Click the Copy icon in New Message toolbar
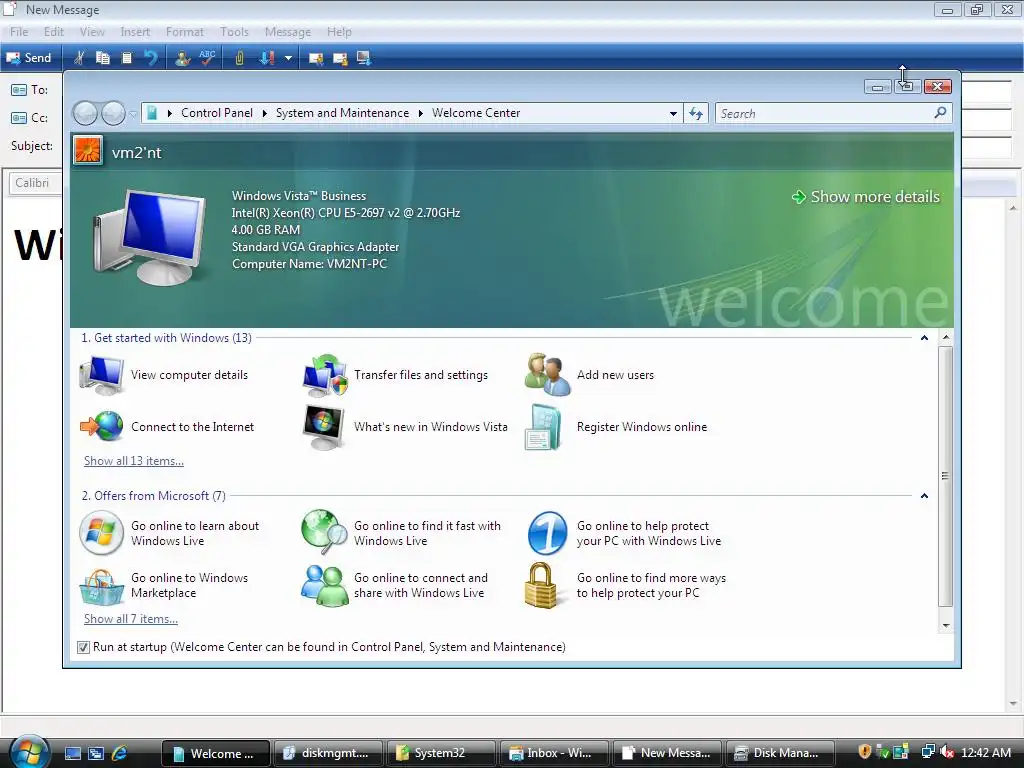Viewport: 1024px width, 768px height. tap(103, 58)
